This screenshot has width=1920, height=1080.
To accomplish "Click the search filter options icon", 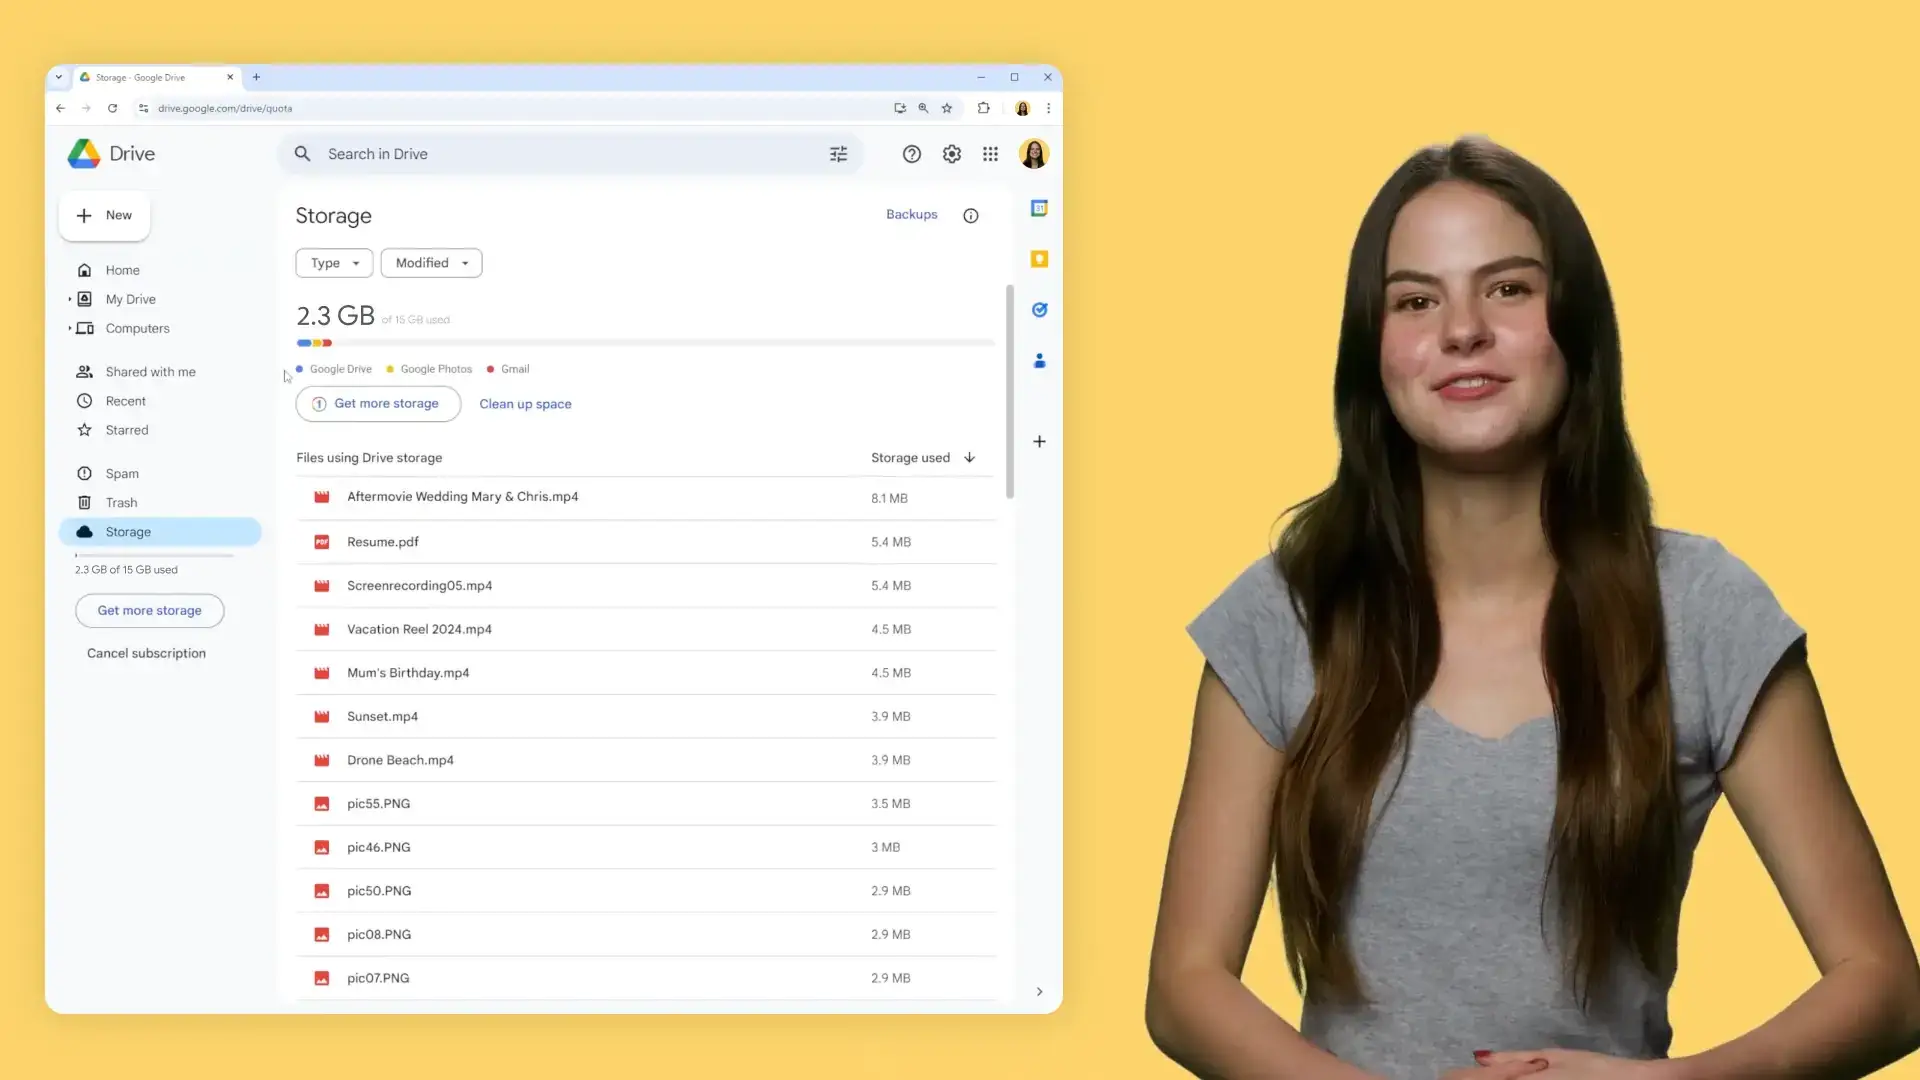I will point(838,154).
